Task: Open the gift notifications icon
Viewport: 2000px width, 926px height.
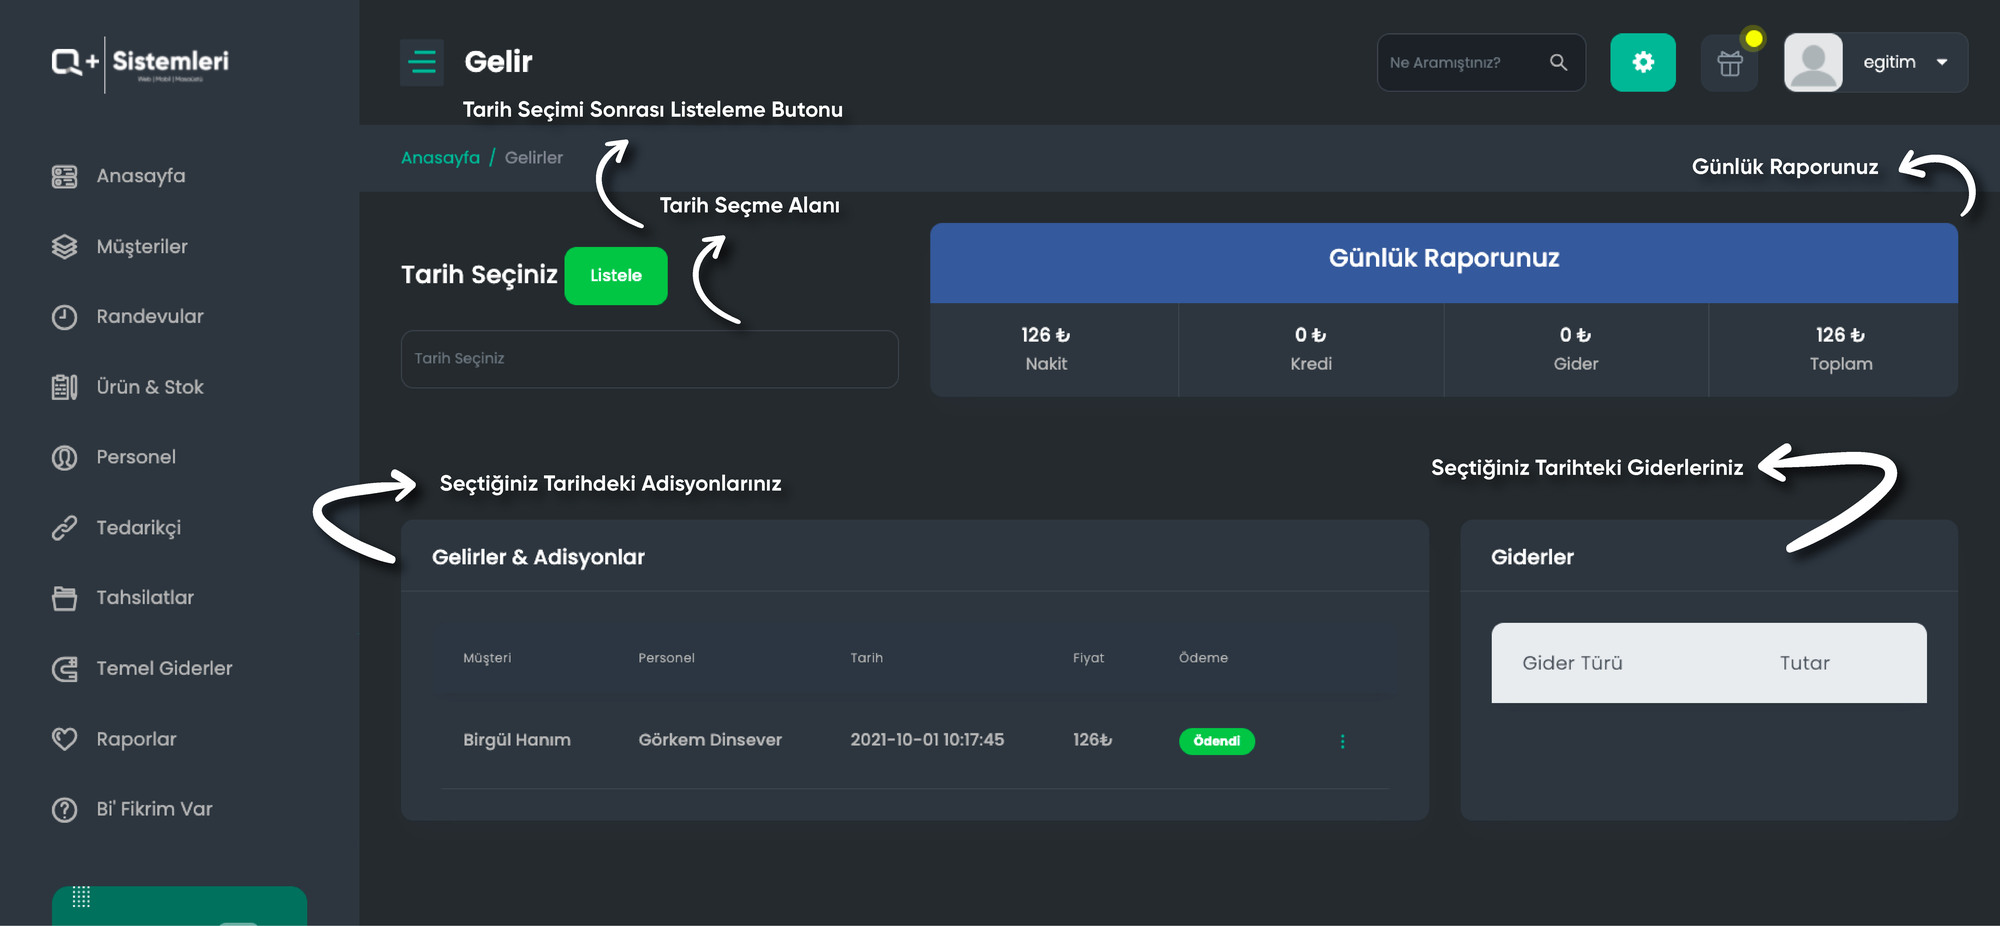Action: [x=1730, y=63]
